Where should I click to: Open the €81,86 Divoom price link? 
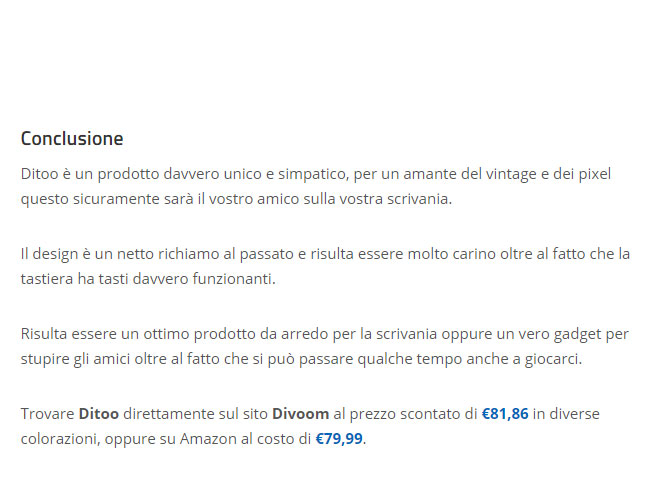pos(504,413)
